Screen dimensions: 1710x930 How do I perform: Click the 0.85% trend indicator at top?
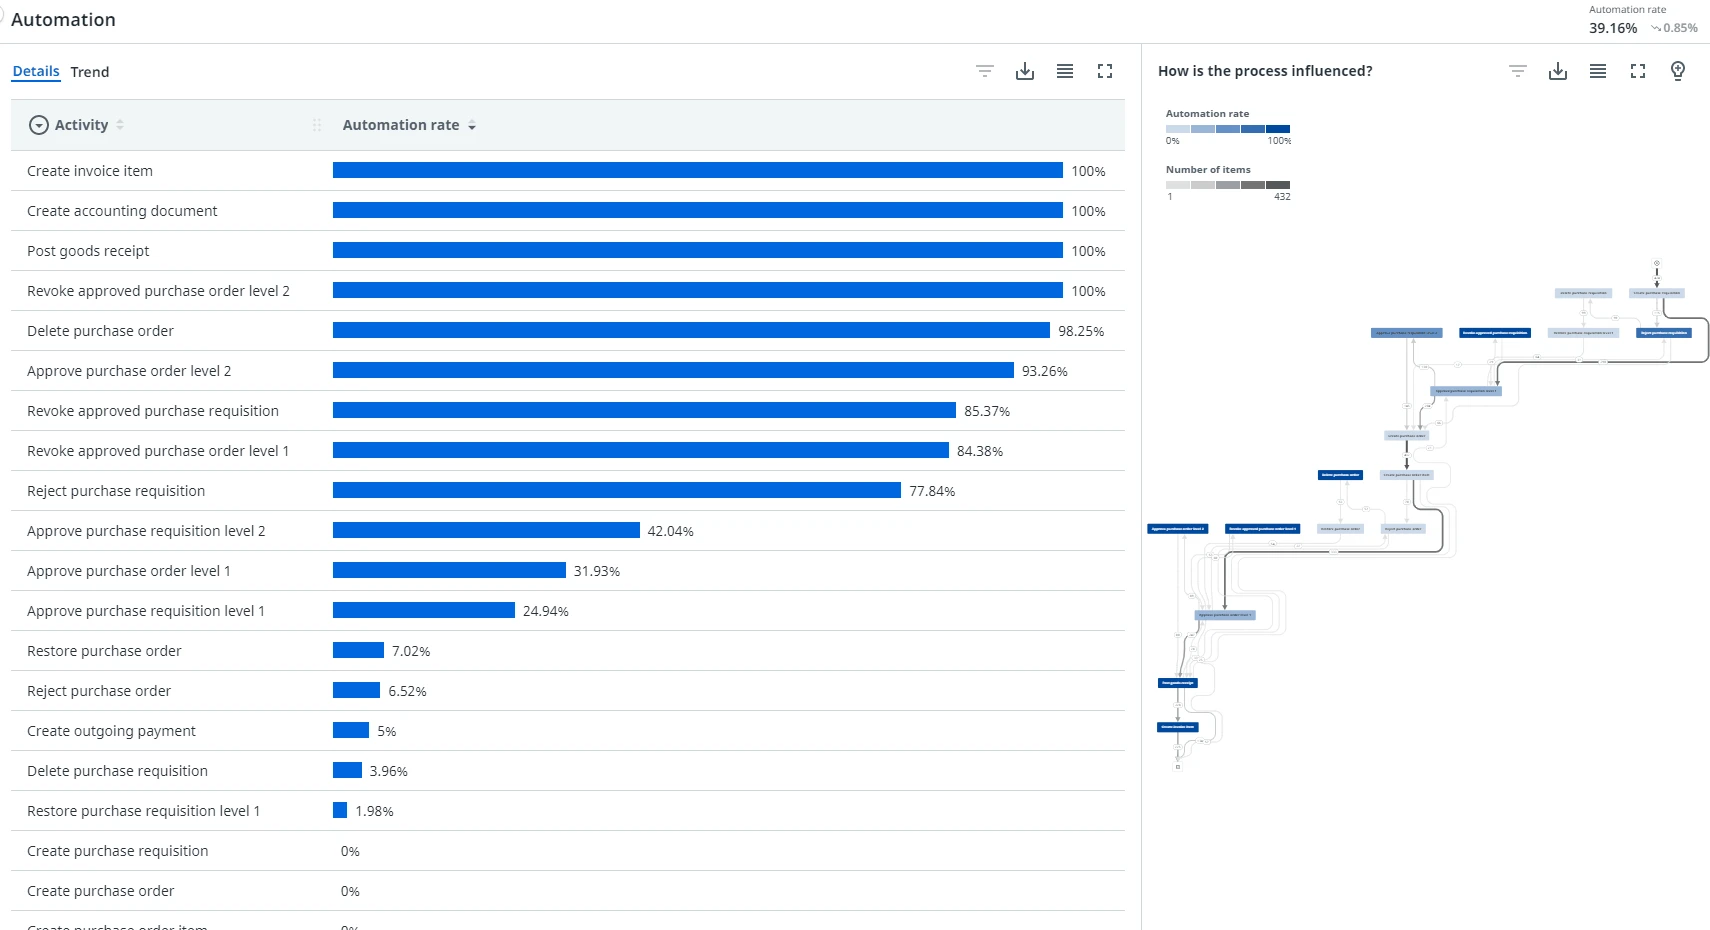tap(1675, 28)
